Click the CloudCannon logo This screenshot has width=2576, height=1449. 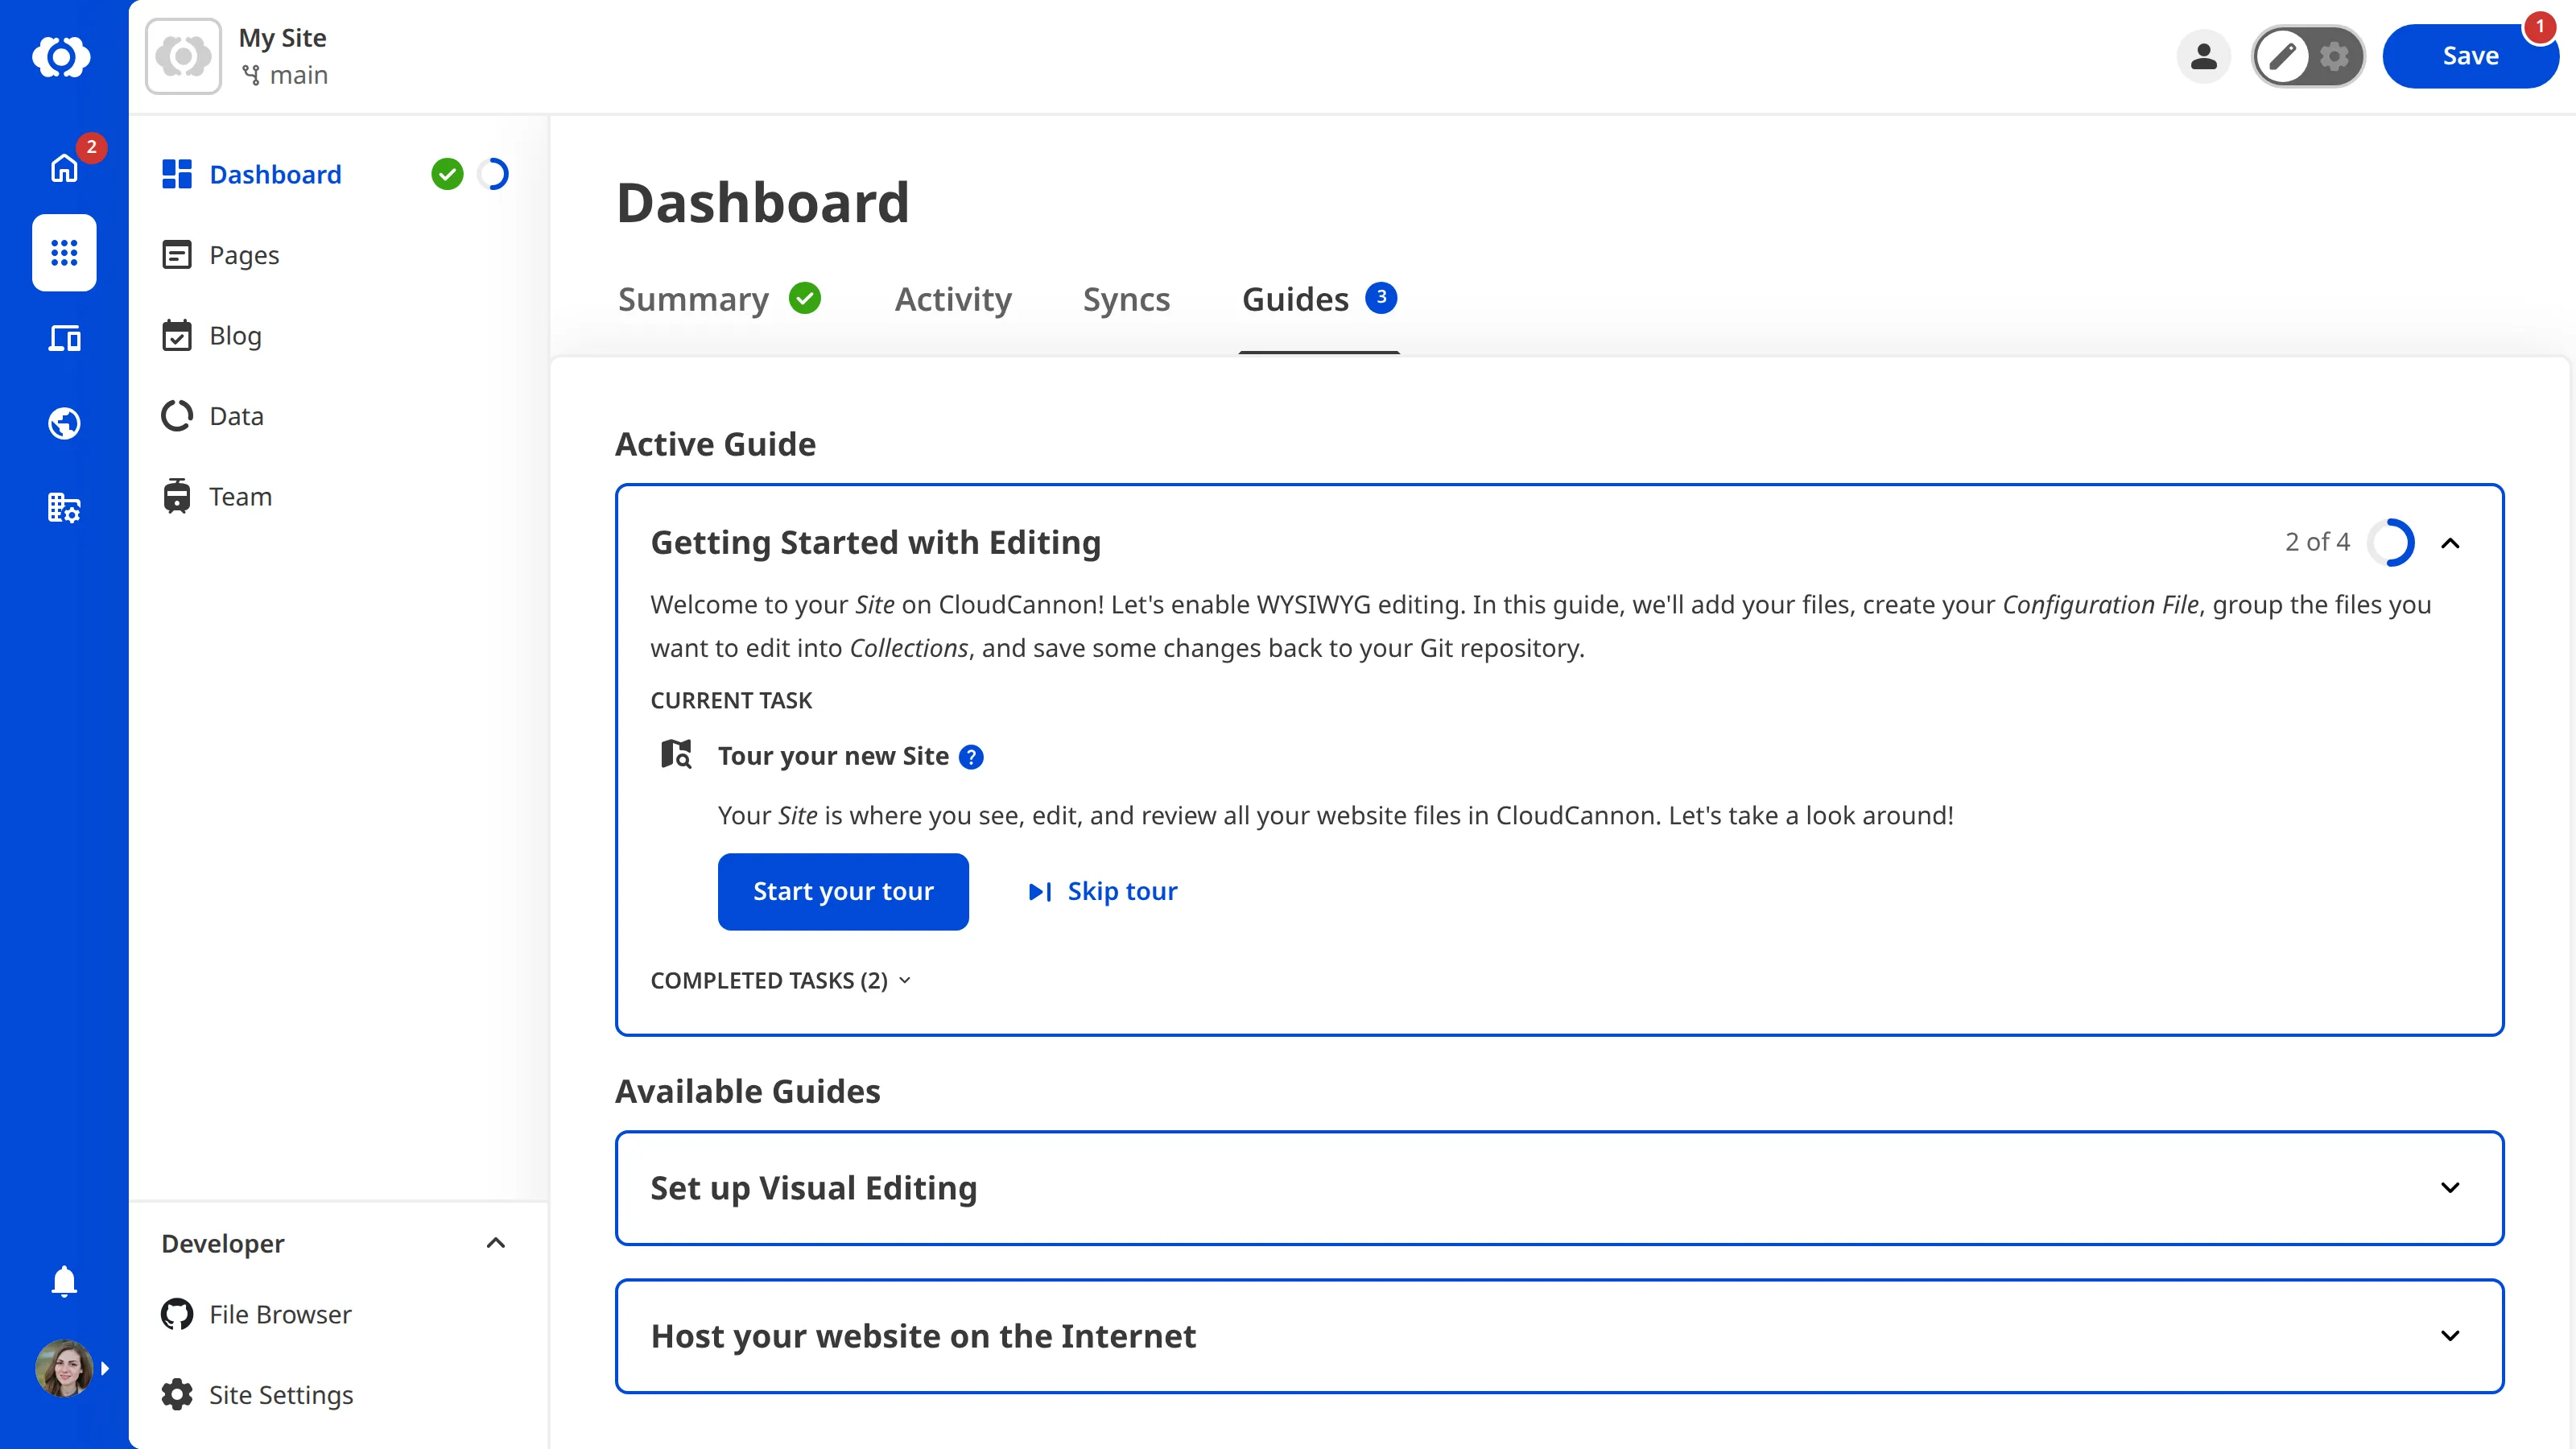[x=63, y=57]
